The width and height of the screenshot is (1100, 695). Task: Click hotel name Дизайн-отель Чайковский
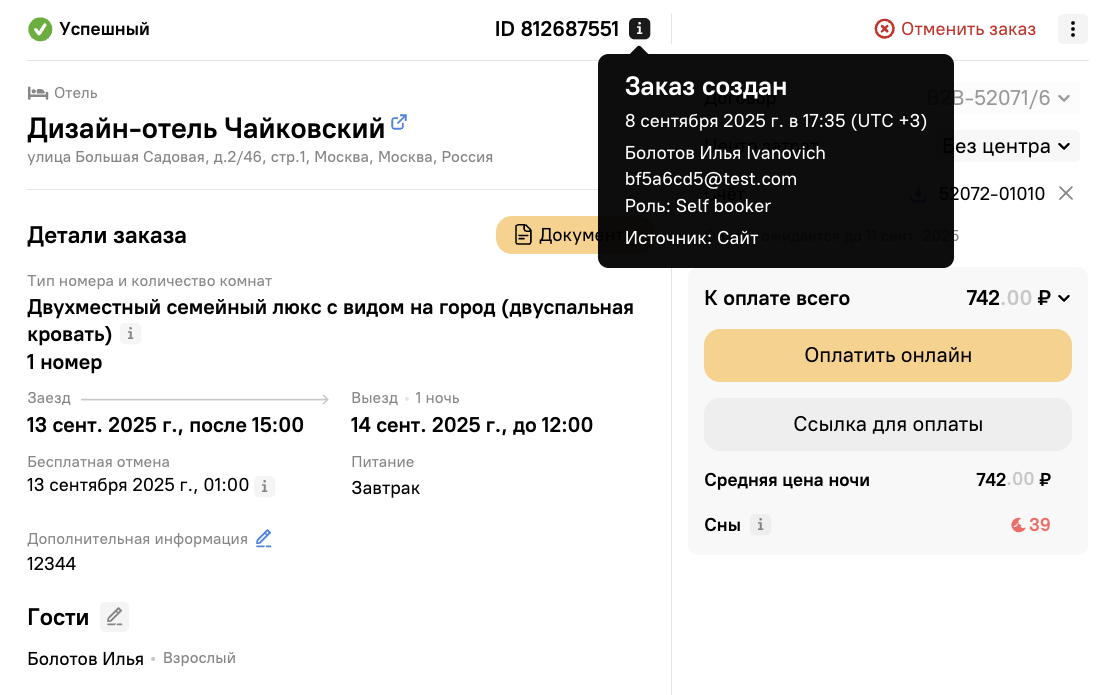(x=206, y=128)
